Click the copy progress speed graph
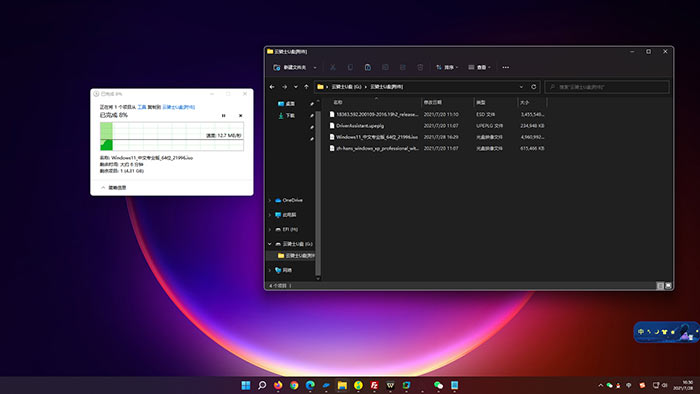Screen dimensions: 700x394 click(x=172, y=137)
